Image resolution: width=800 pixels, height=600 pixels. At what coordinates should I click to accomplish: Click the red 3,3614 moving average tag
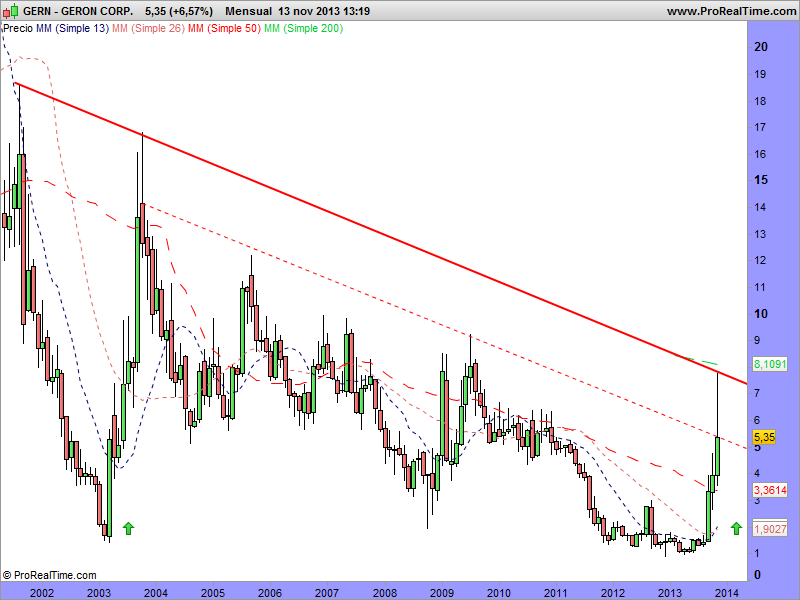[x=770, y=490]
